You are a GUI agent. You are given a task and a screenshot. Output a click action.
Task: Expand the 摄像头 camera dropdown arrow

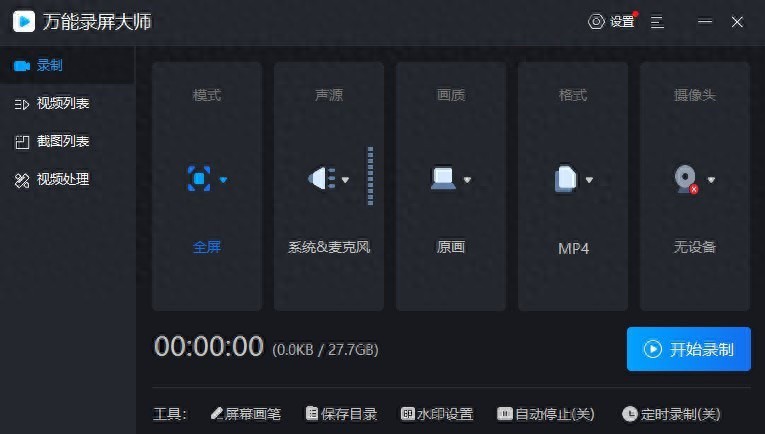(712, 180)
